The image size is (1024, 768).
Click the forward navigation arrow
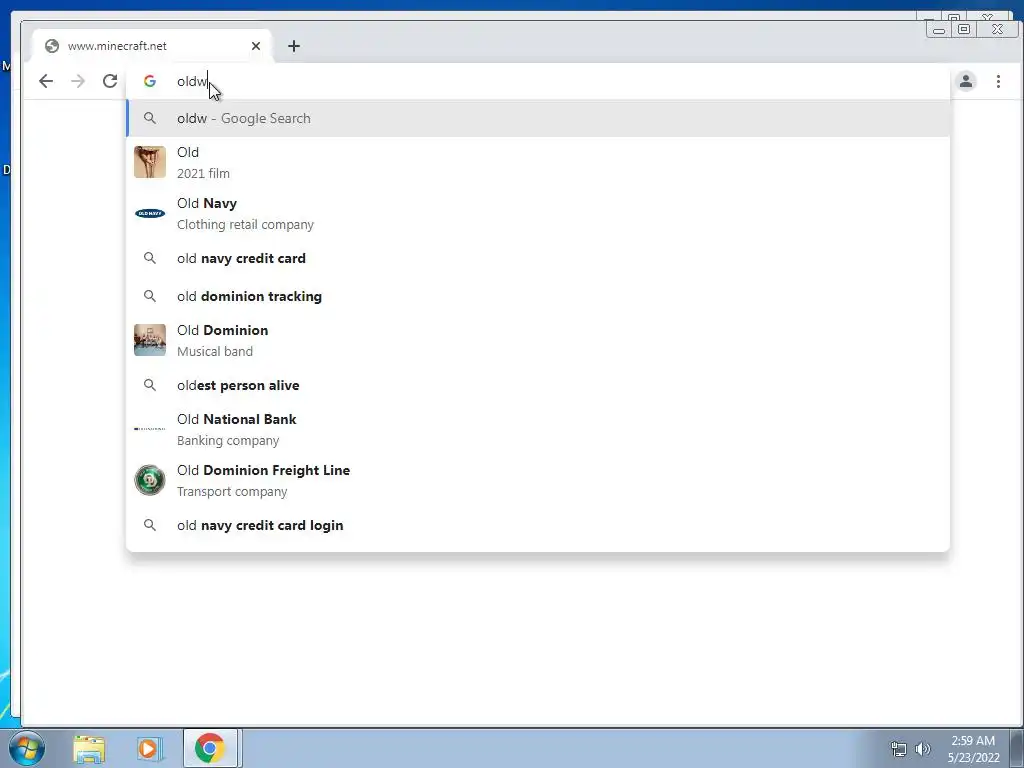[78, 81]
